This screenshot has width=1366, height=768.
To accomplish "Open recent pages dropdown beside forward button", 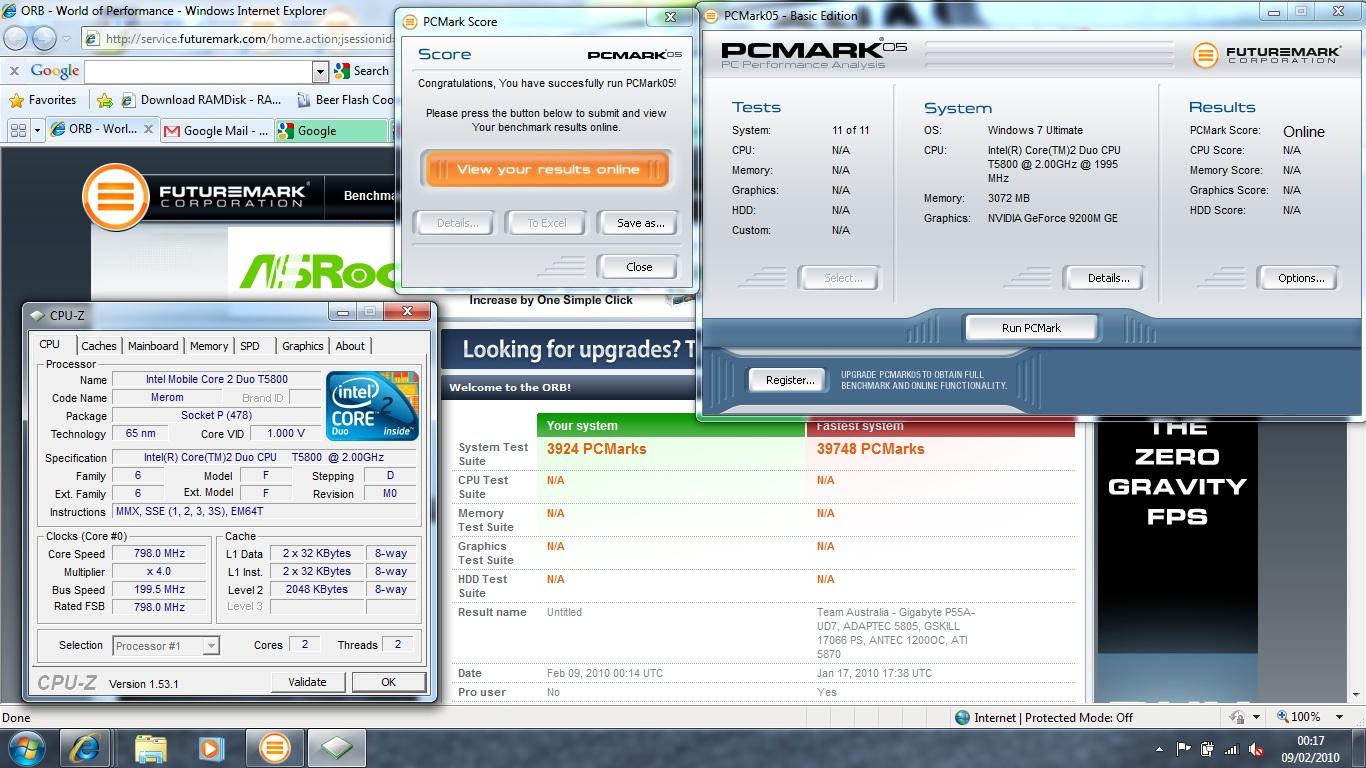I will [66, 40].
